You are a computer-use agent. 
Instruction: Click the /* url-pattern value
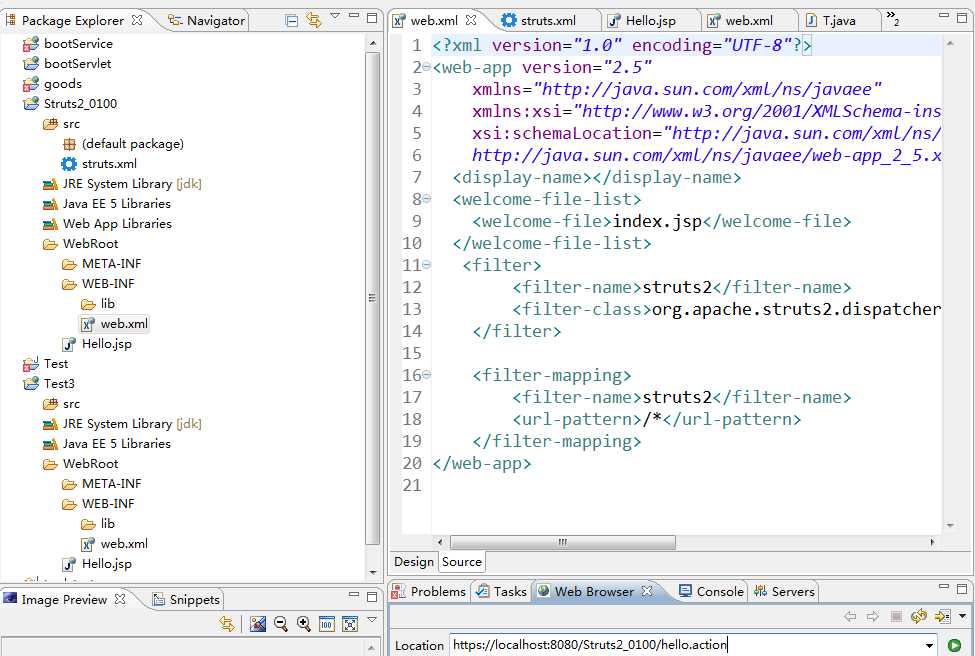coord(652,419)
